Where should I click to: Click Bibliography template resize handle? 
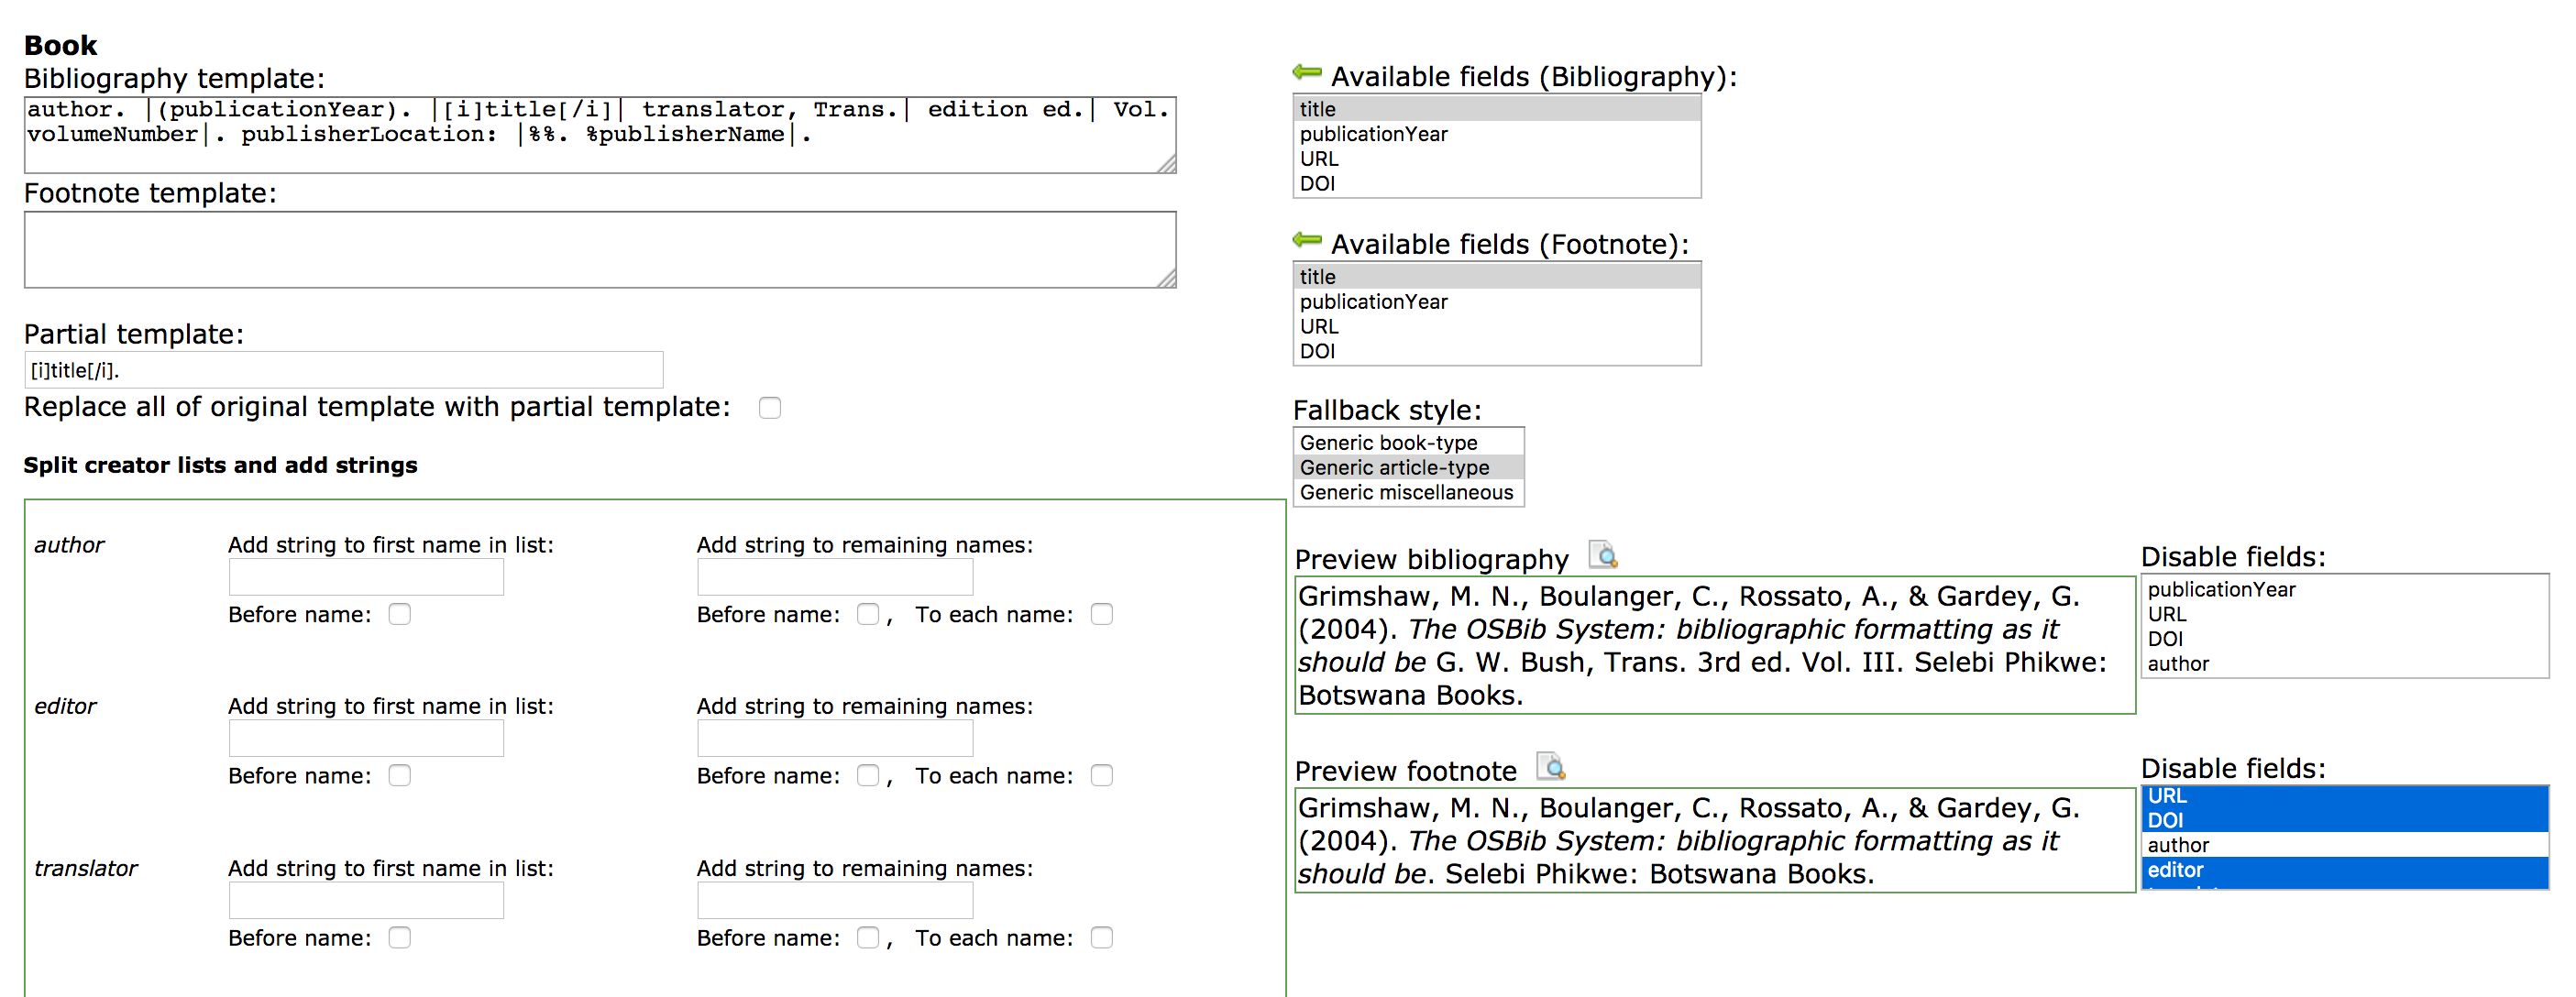click(1166, 164)
